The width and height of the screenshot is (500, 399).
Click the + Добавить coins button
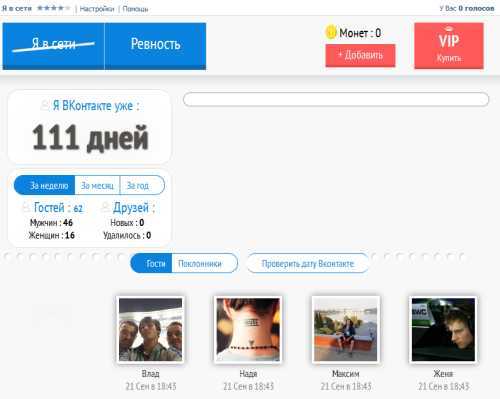[x=360, y=55]
